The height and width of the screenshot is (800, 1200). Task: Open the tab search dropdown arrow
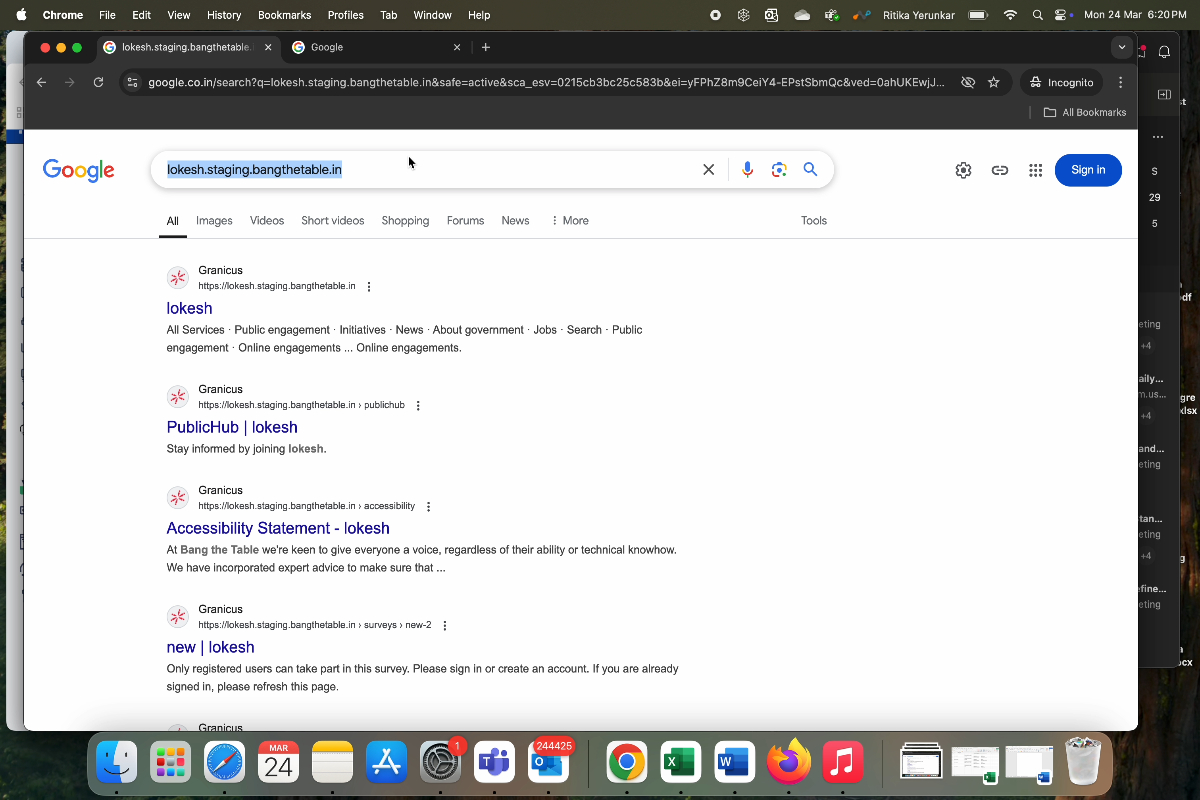[1122, 47]
